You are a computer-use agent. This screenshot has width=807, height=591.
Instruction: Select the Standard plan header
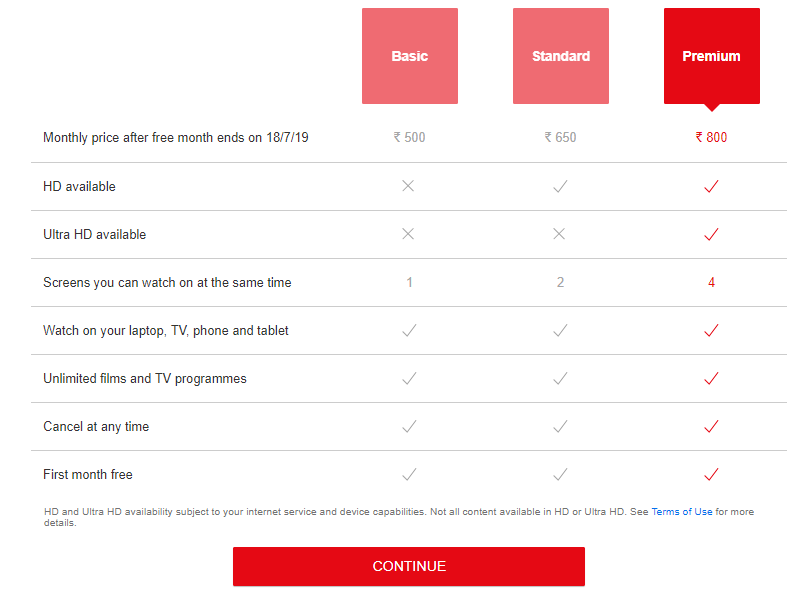click(x=560, y=56)
